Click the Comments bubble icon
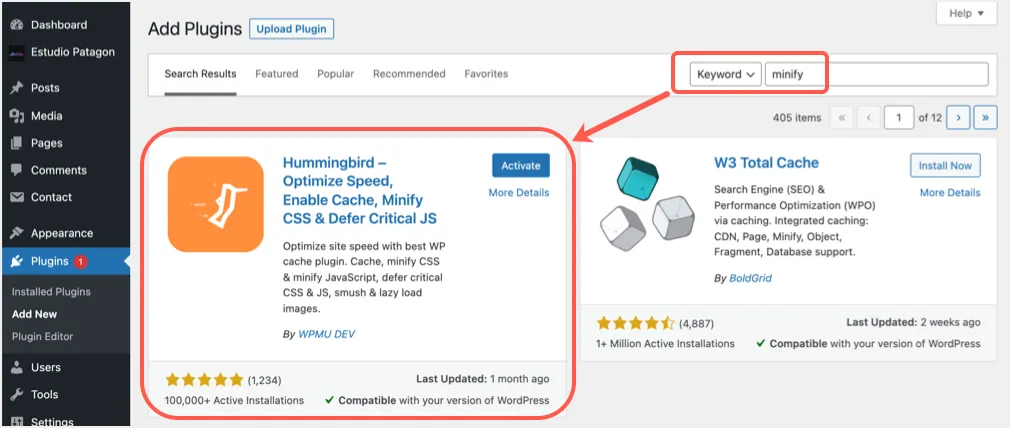 click(x=16, y=170)
